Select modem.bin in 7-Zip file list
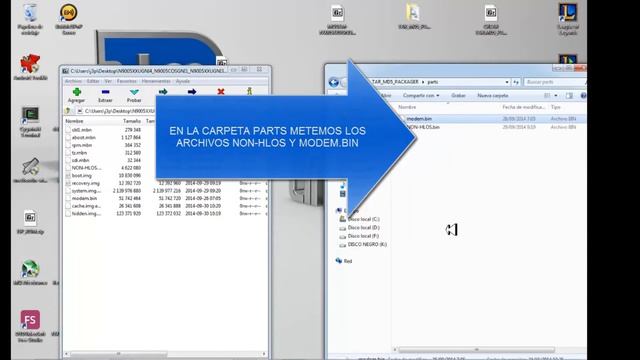The height and width of the screenshot is (360, 640). pos(84,198)
